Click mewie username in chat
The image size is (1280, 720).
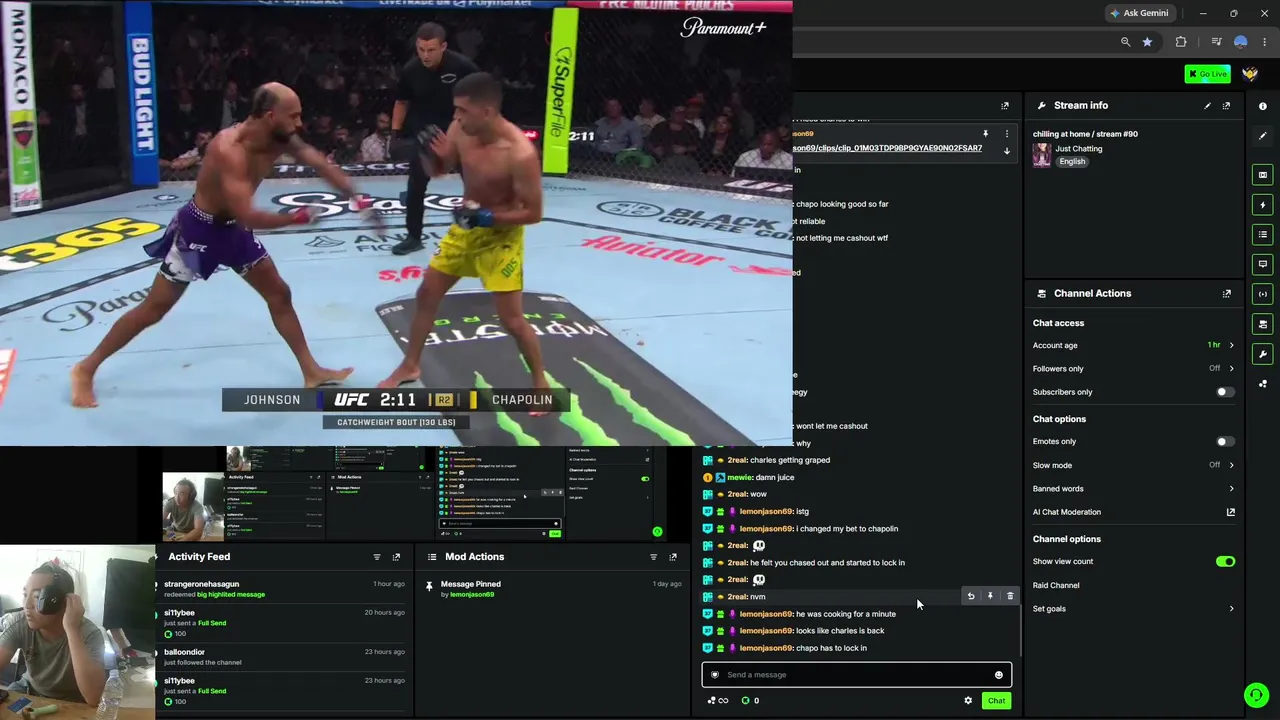(739, 478)
